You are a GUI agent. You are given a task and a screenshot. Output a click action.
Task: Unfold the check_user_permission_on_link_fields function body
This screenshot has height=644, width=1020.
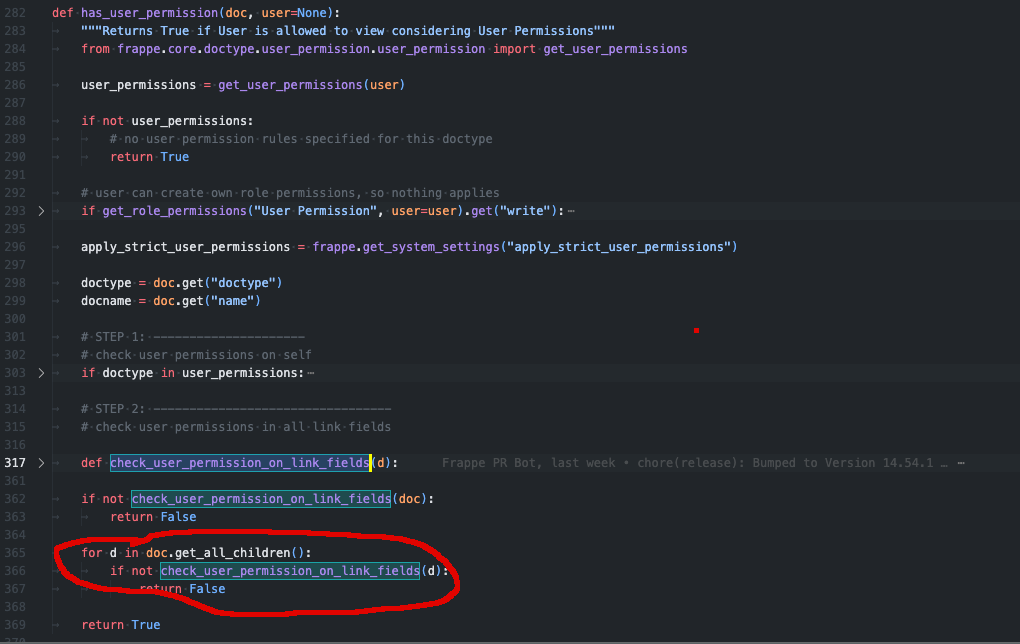click(41, 462)
